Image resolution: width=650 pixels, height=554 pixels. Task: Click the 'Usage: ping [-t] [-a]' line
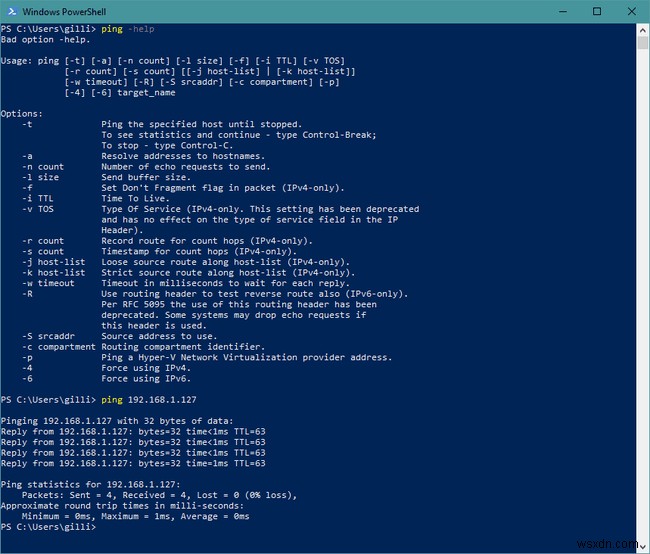172,61
